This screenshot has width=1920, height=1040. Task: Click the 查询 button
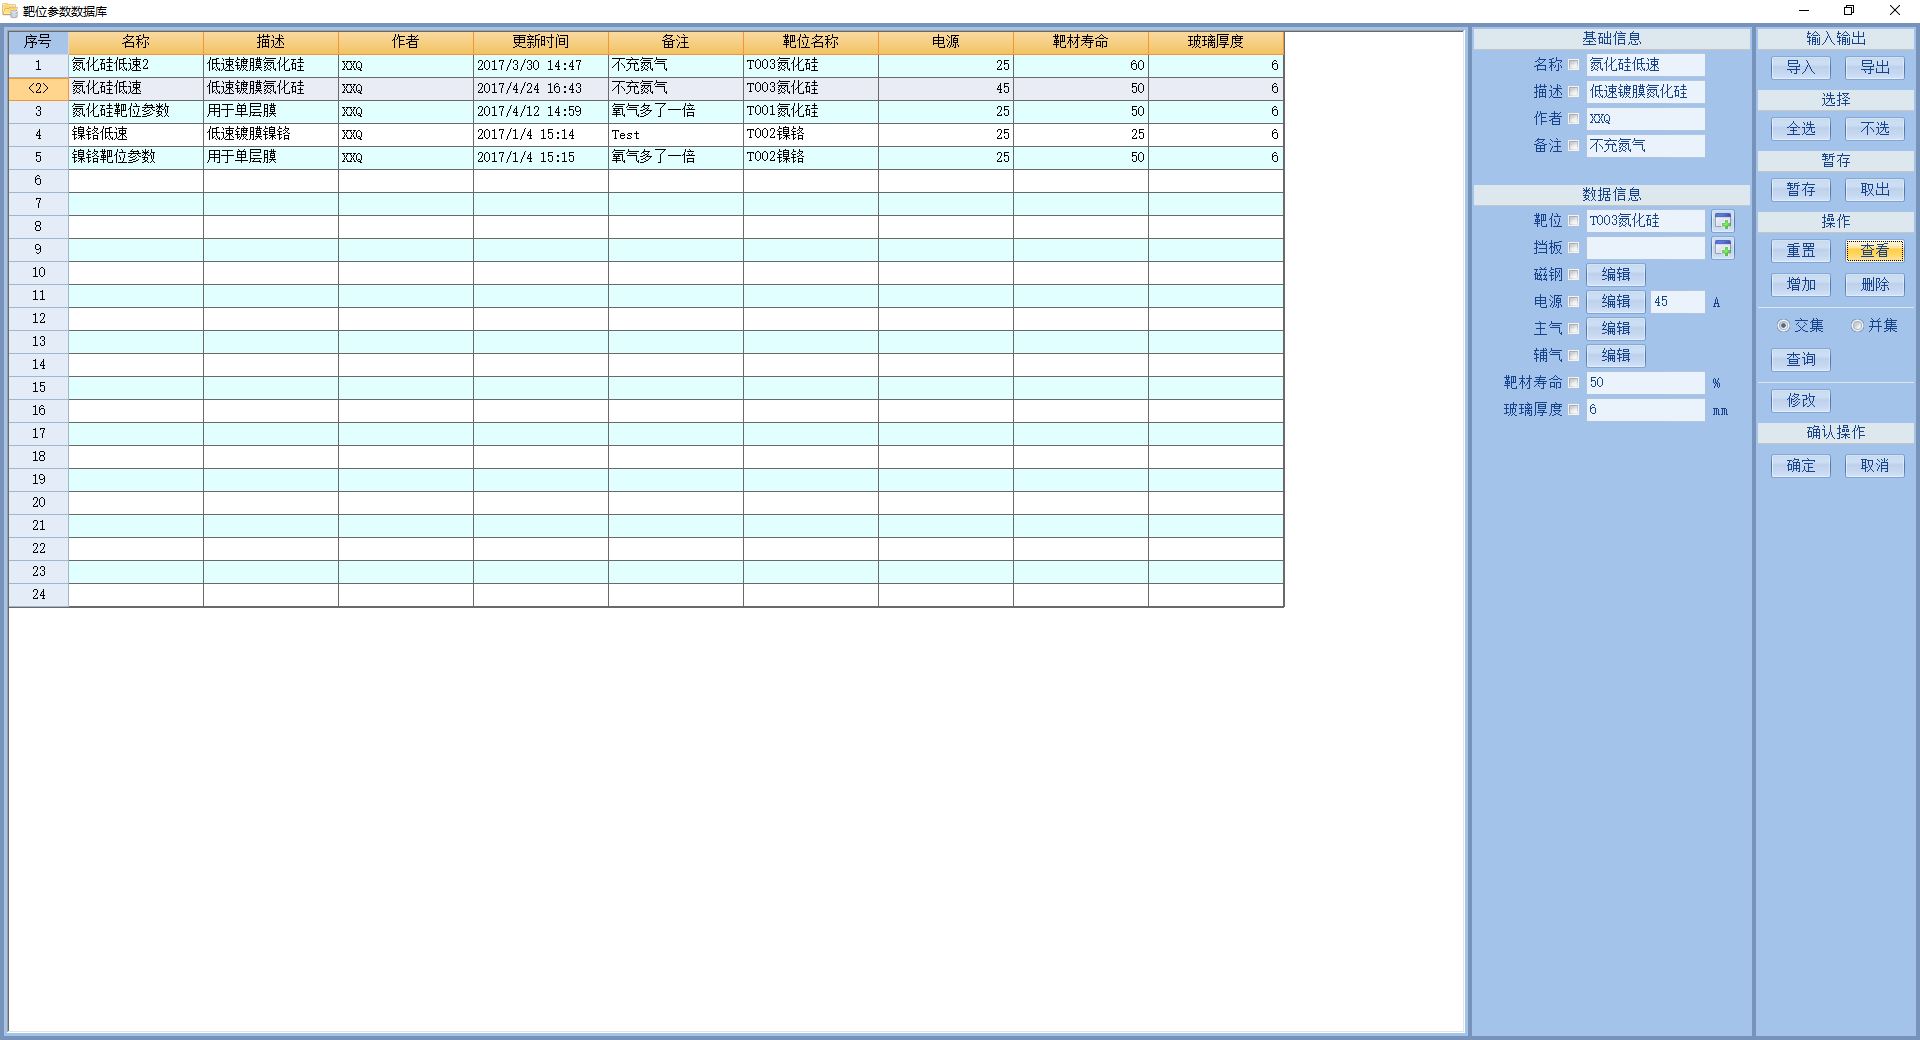click(x=1801, y=360)
